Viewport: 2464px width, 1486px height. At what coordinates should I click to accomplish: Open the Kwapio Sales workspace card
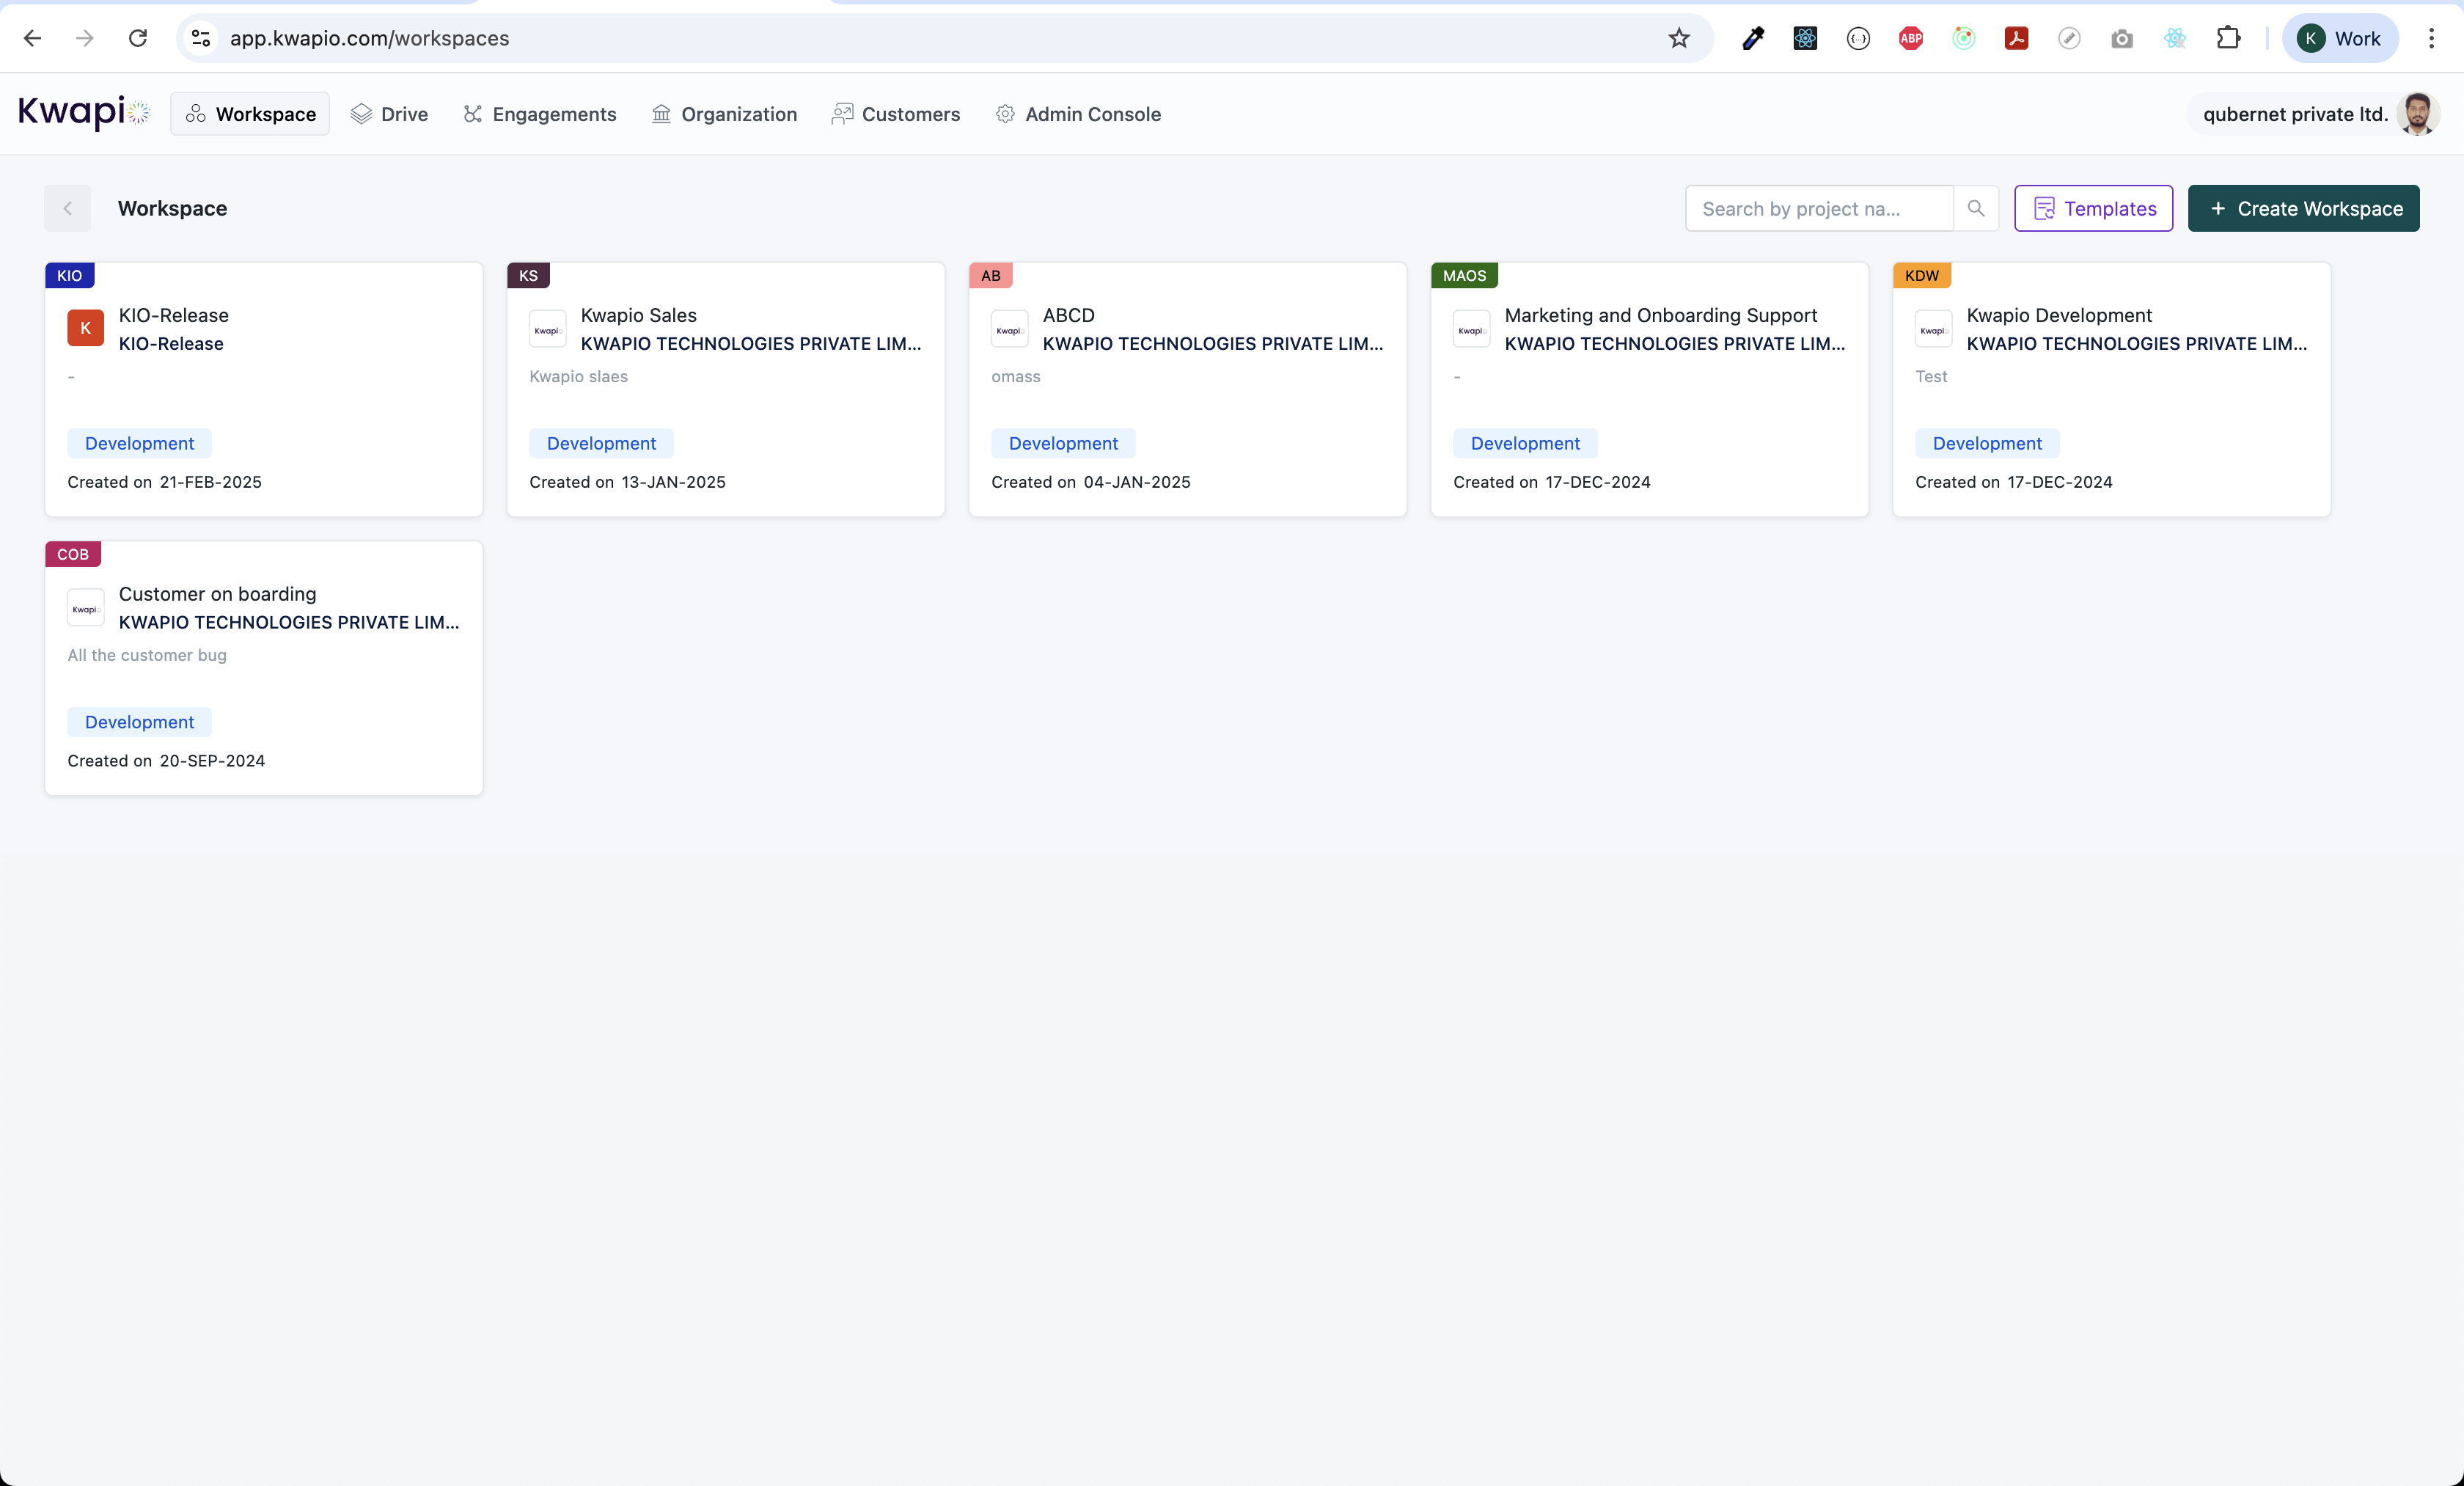[725, 389]
